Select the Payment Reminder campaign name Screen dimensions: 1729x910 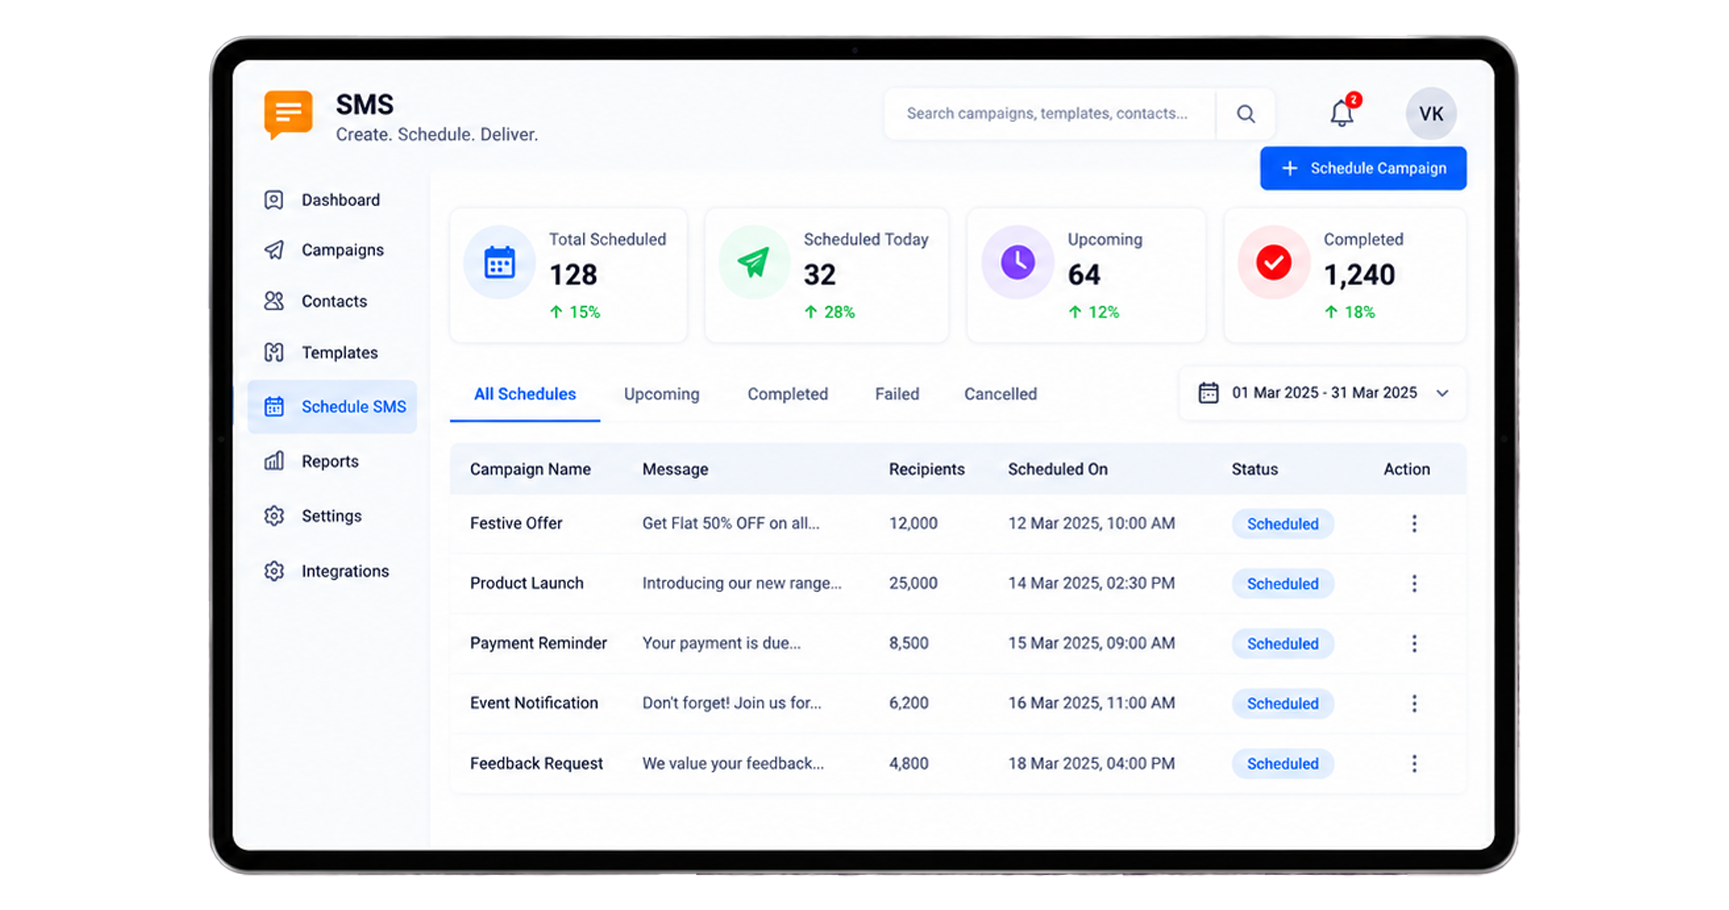click(x=538, y=643)
